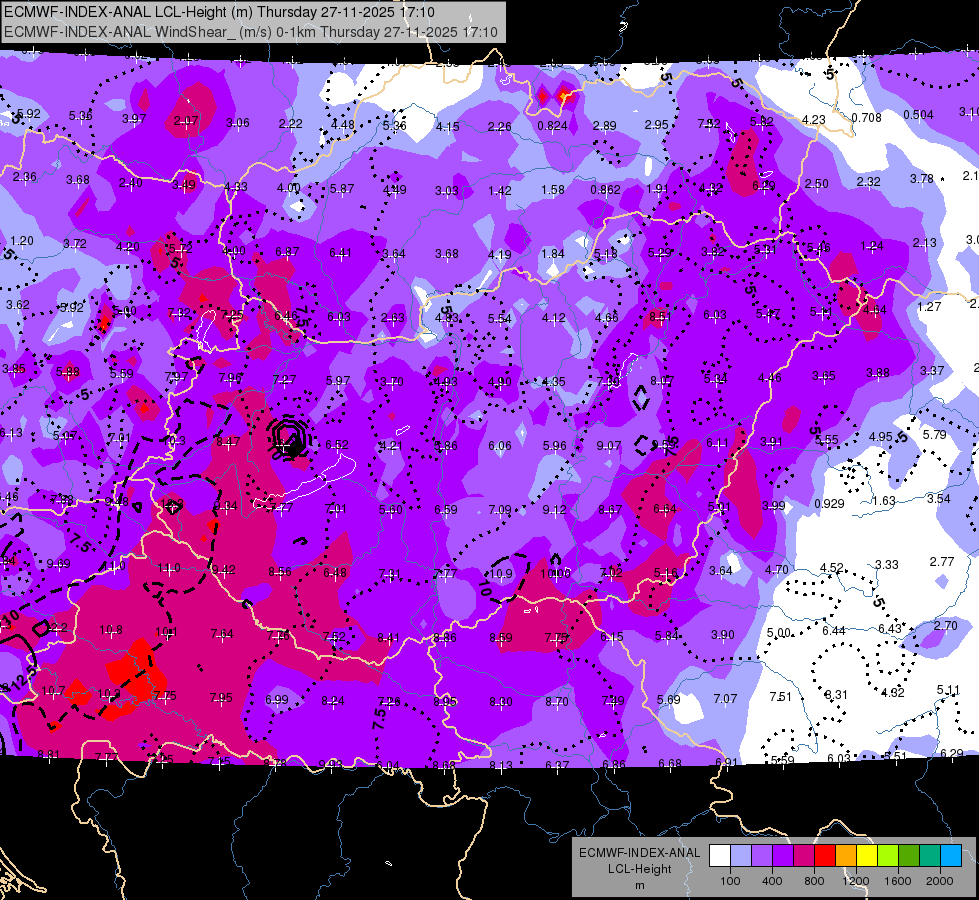Click the wind shear value 9.42
979x900 pixels.
pyautogui.click(x=224, y=569)
